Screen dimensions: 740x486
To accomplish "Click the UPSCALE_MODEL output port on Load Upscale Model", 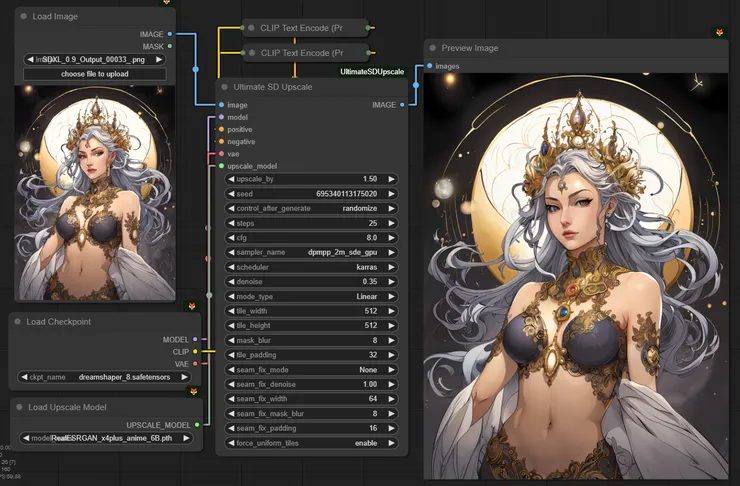I will point(197,424).
